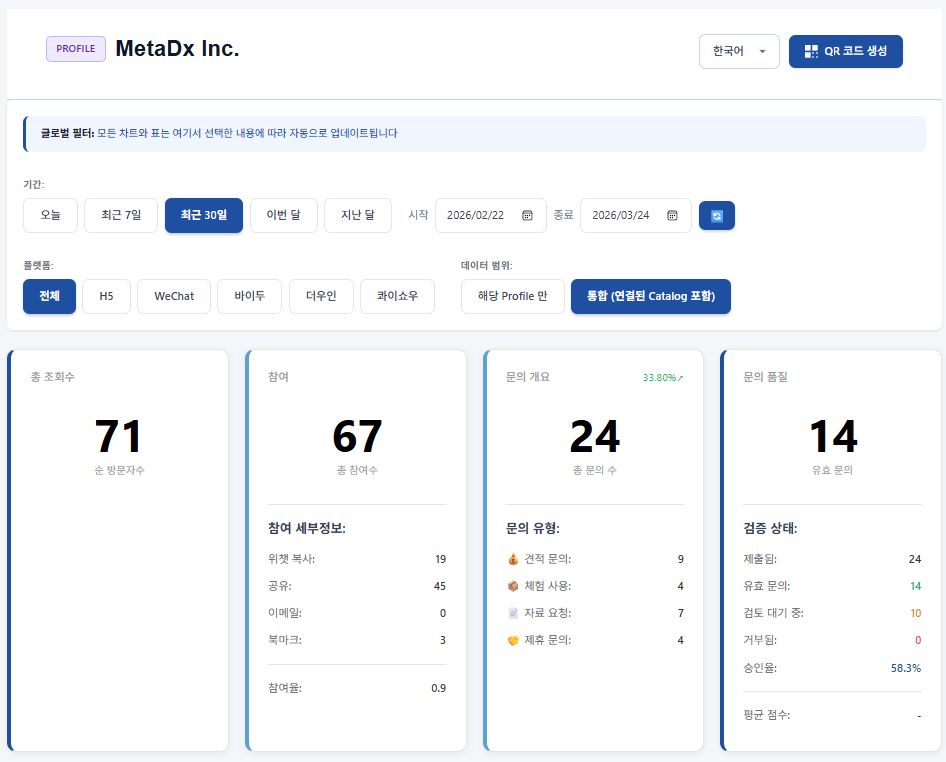Select the 최근 7일 period filter

121,216
